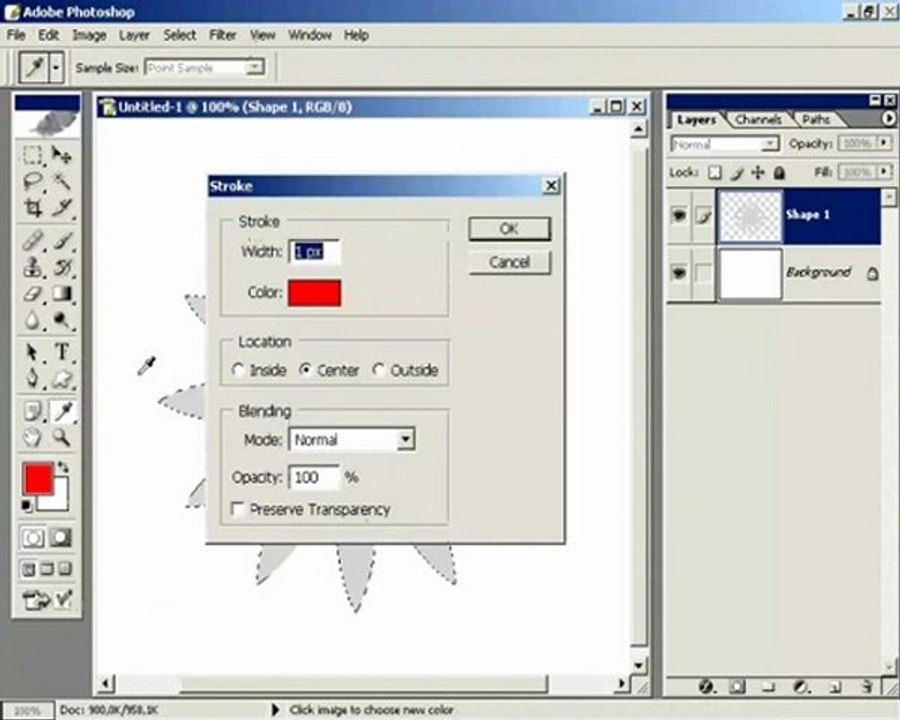The height and width of the screenshot is (720, 900).
Task: Select the Healing Brush tool
Action: (x=32, y=241)
